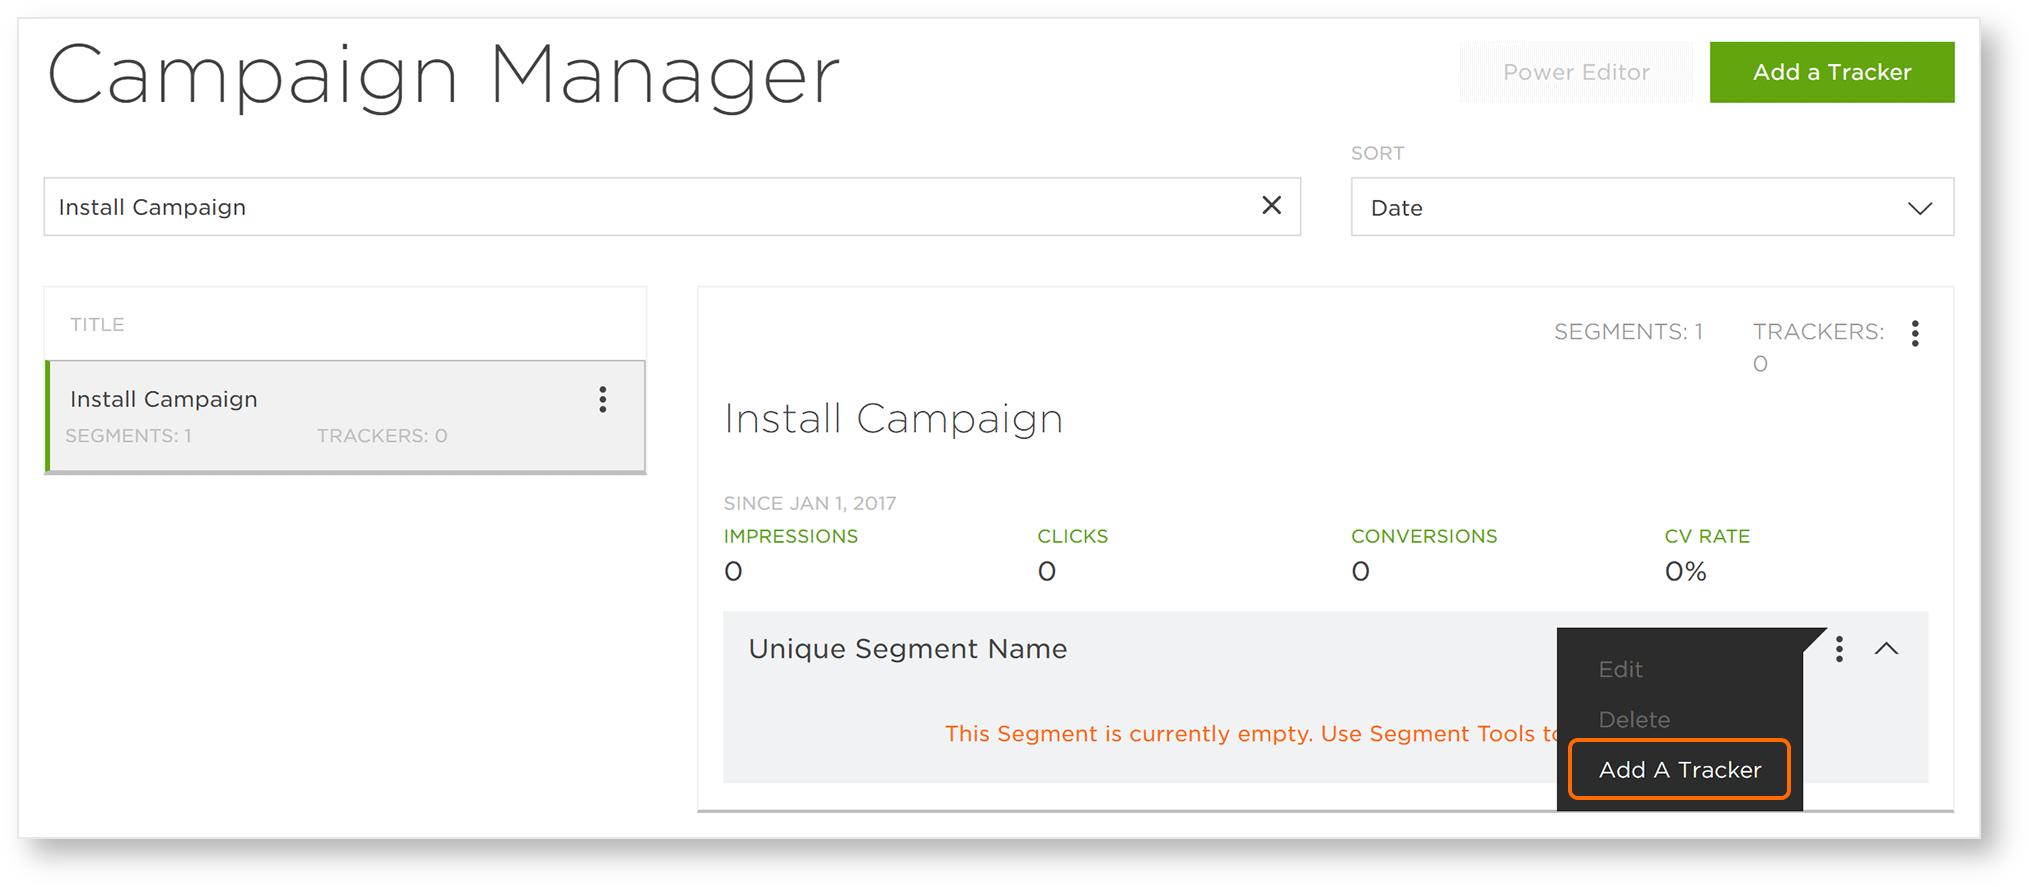Image resolution: width=2029 pixels, height=887 pixels.
Task: Click the CONVERSIONS metric label
Action: [1424, 536]
